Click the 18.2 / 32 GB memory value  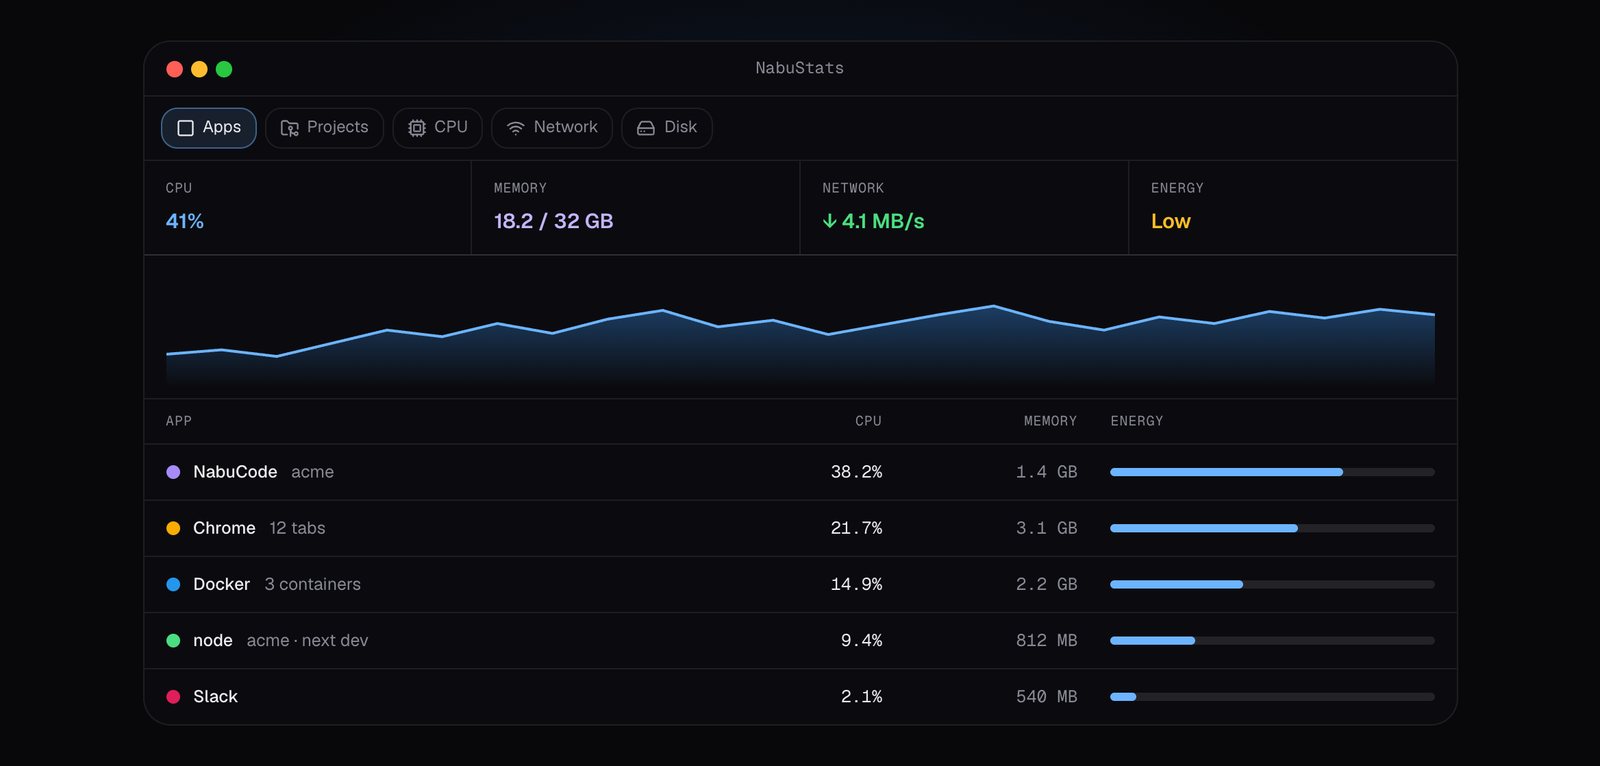[x=553, y=221]
